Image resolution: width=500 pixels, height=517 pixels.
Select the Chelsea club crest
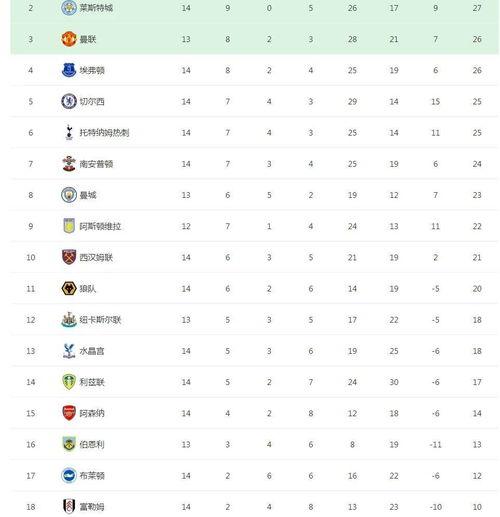pos(69,101)
